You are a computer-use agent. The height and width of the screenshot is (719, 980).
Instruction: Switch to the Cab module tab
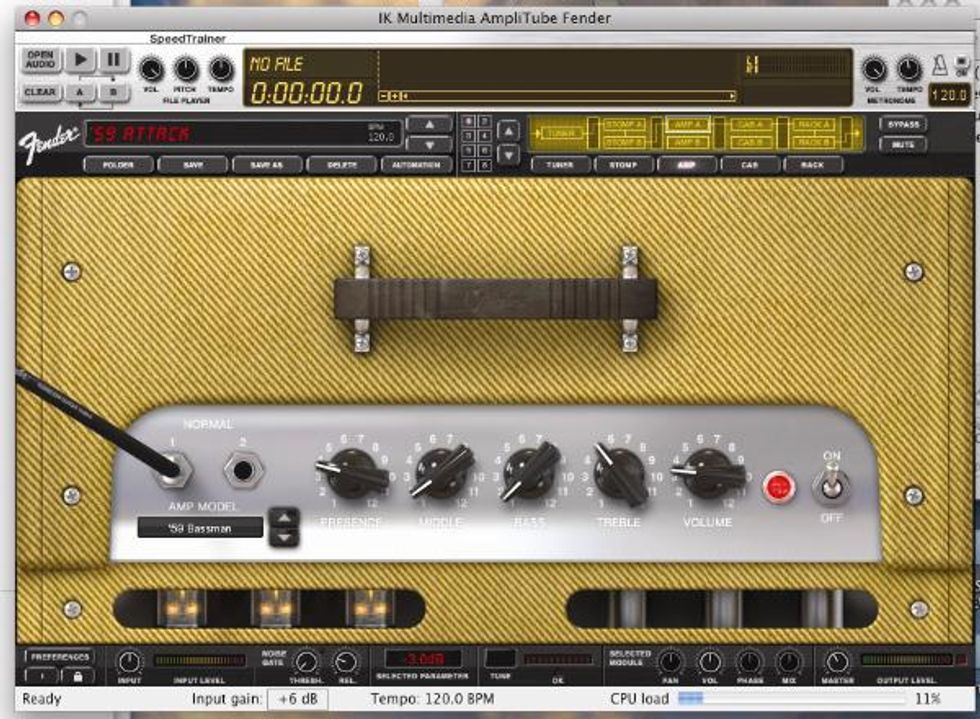pos(750,165)
